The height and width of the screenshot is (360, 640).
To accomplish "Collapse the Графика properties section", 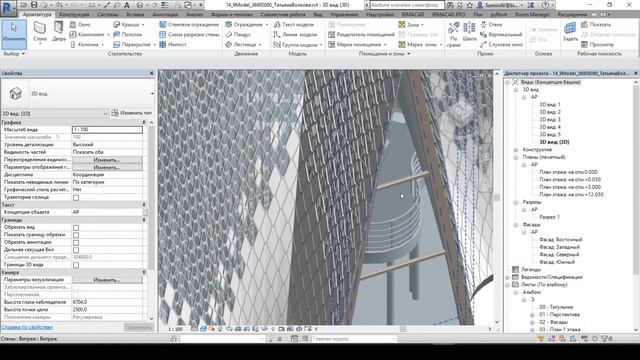I will (144, 122).
